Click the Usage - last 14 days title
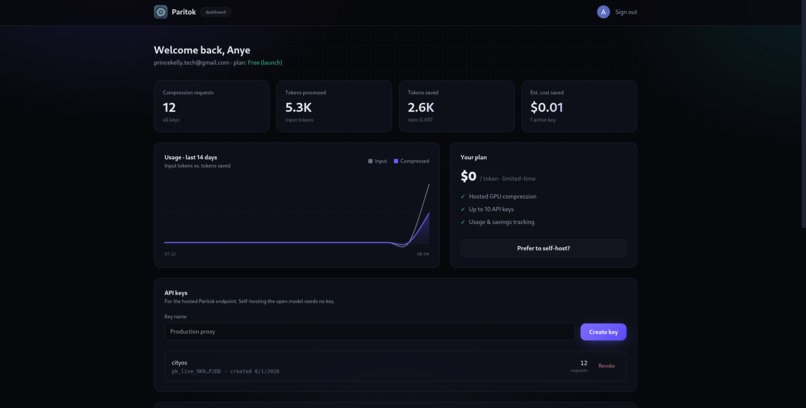This screenshot has height=408, width=806. tap(191, 157)
